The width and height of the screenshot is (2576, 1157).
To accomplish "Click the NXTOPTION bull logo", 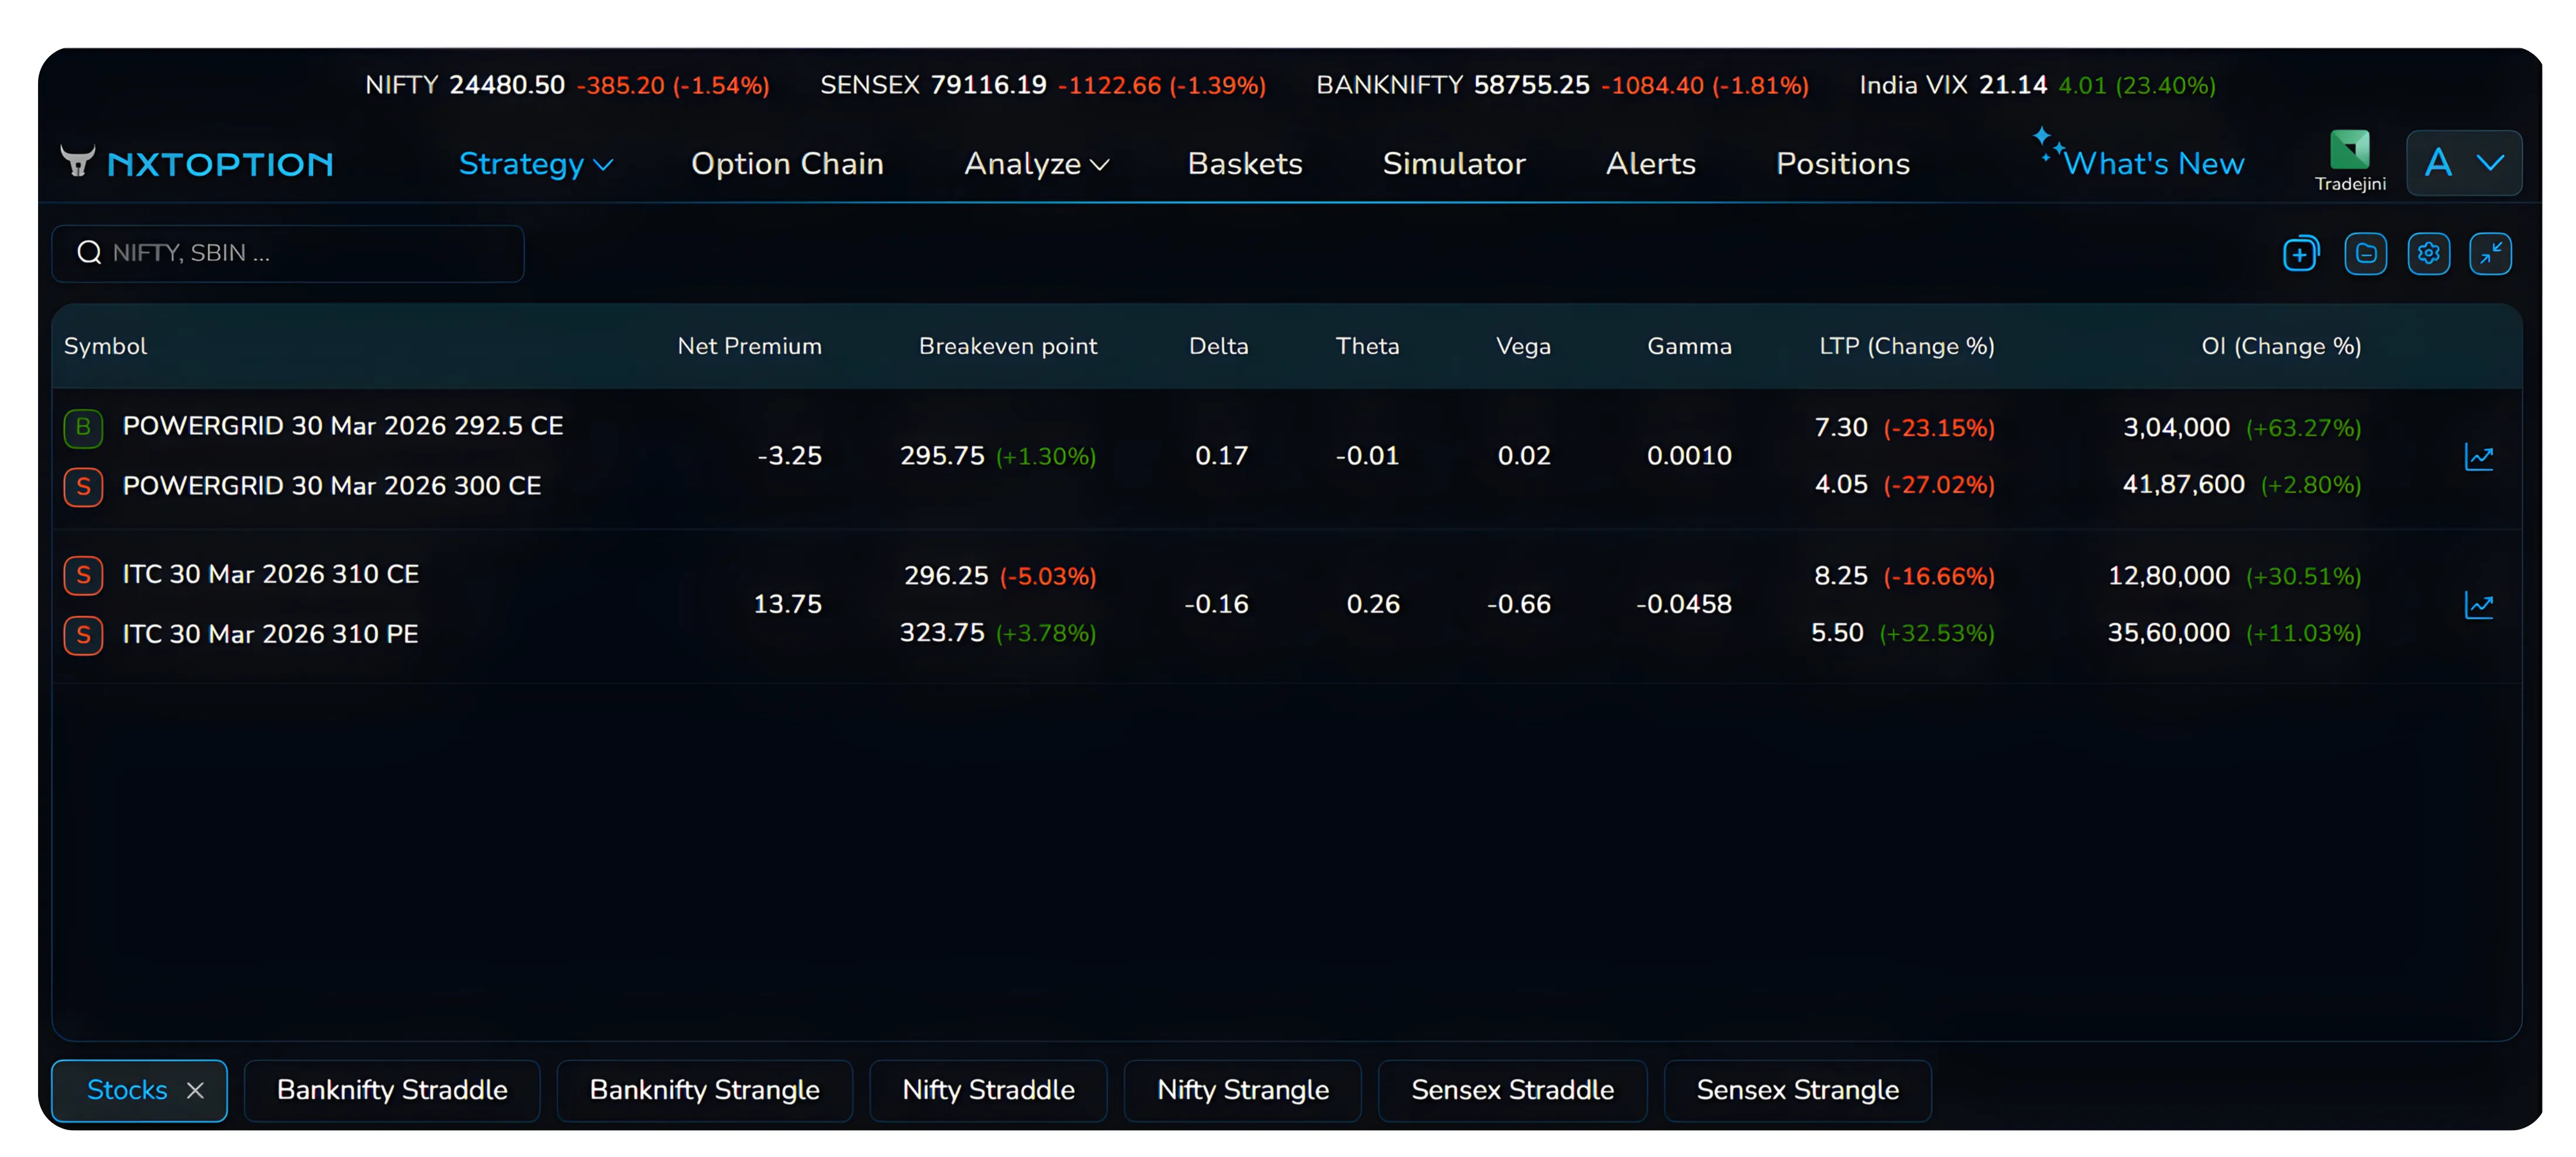I will pos(78,161).
